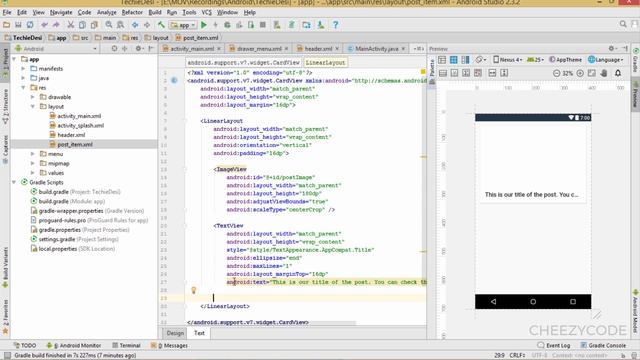The image size is (640, 360).
Task: Click the Help question mark icon
Action: tap(336, 25)
